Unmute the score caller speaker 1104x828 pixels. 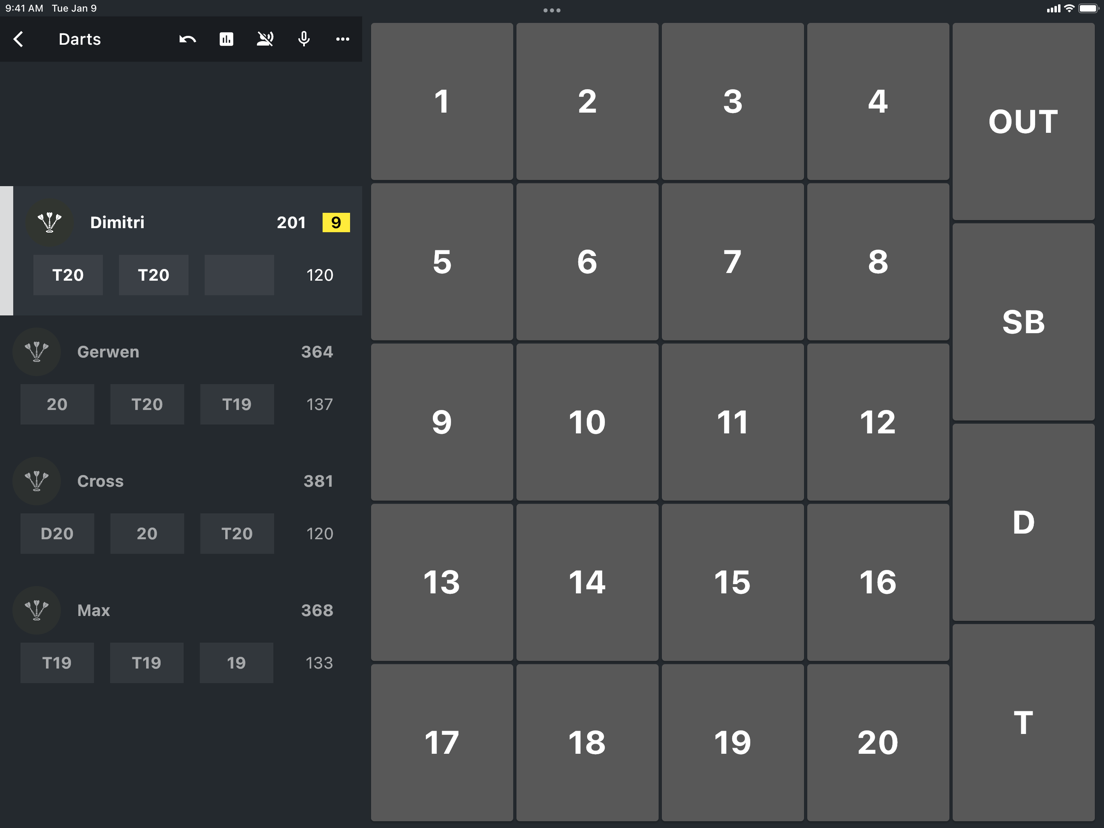tap(265, 39)
